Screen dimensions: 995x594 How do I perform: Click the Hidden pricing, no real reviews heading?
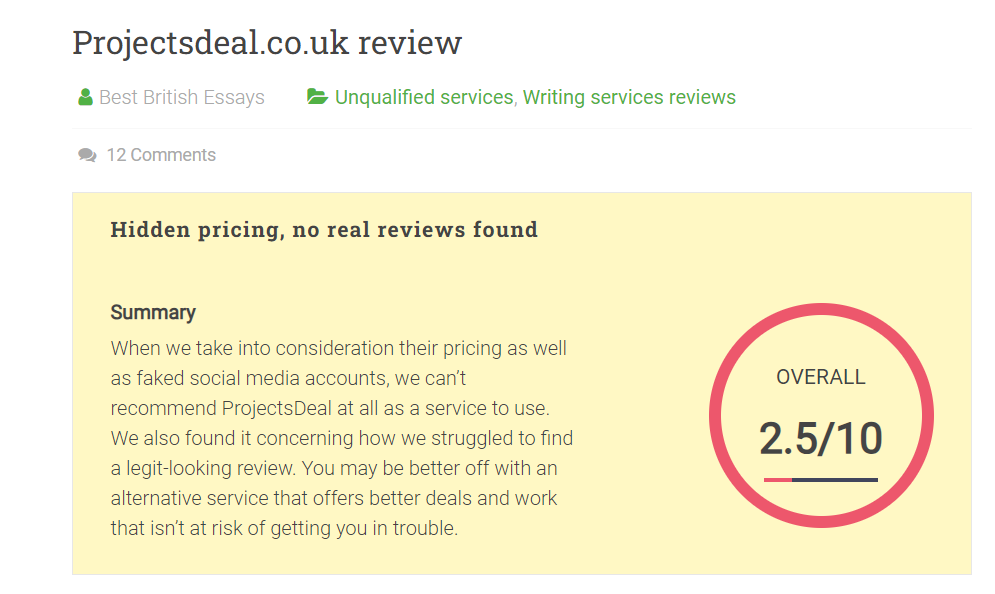324,230
